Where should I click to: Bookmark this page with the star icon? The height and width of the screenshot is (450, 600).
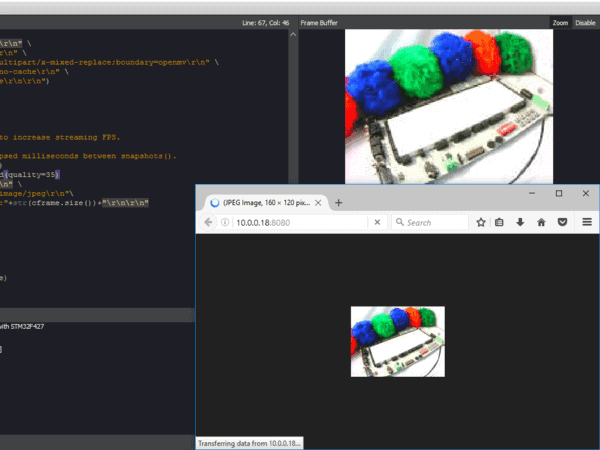point(481,222)
